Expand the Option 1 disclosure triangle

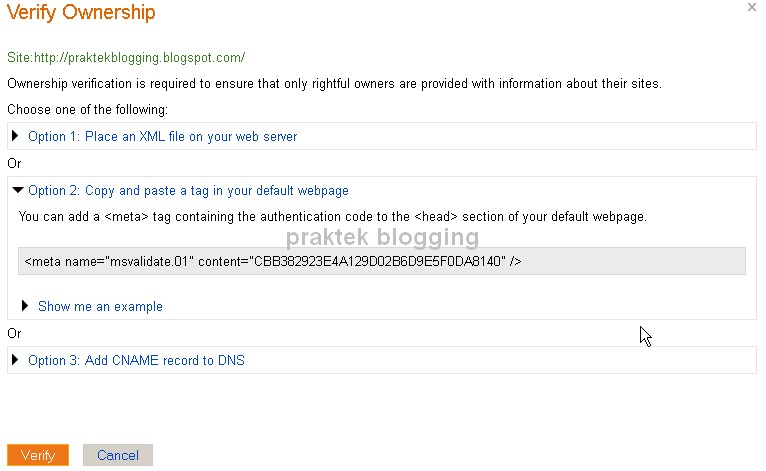coord(15,136)
